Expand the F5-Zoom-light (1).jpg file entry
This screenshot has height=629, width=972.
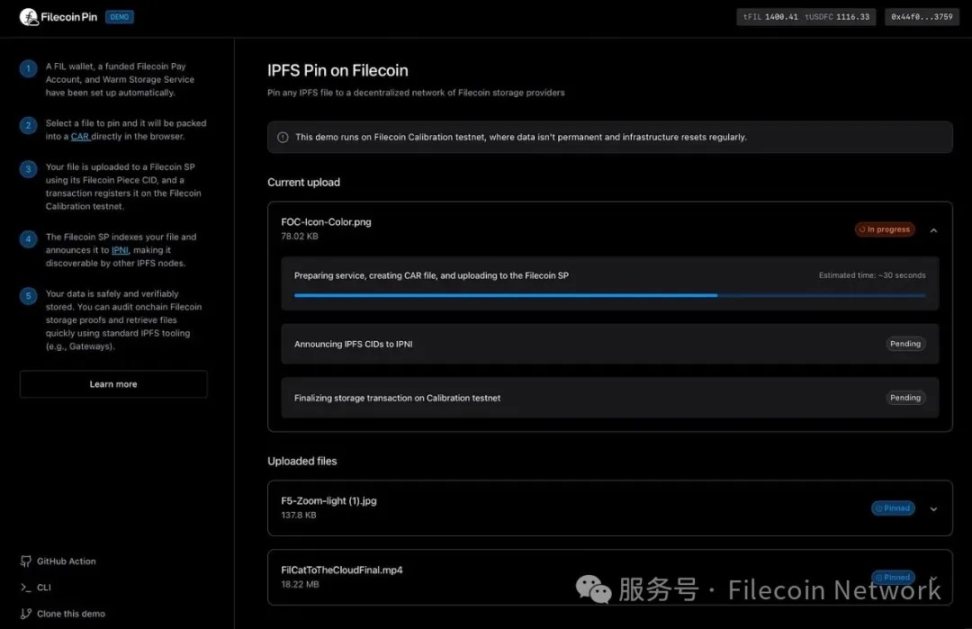point(933,509)
